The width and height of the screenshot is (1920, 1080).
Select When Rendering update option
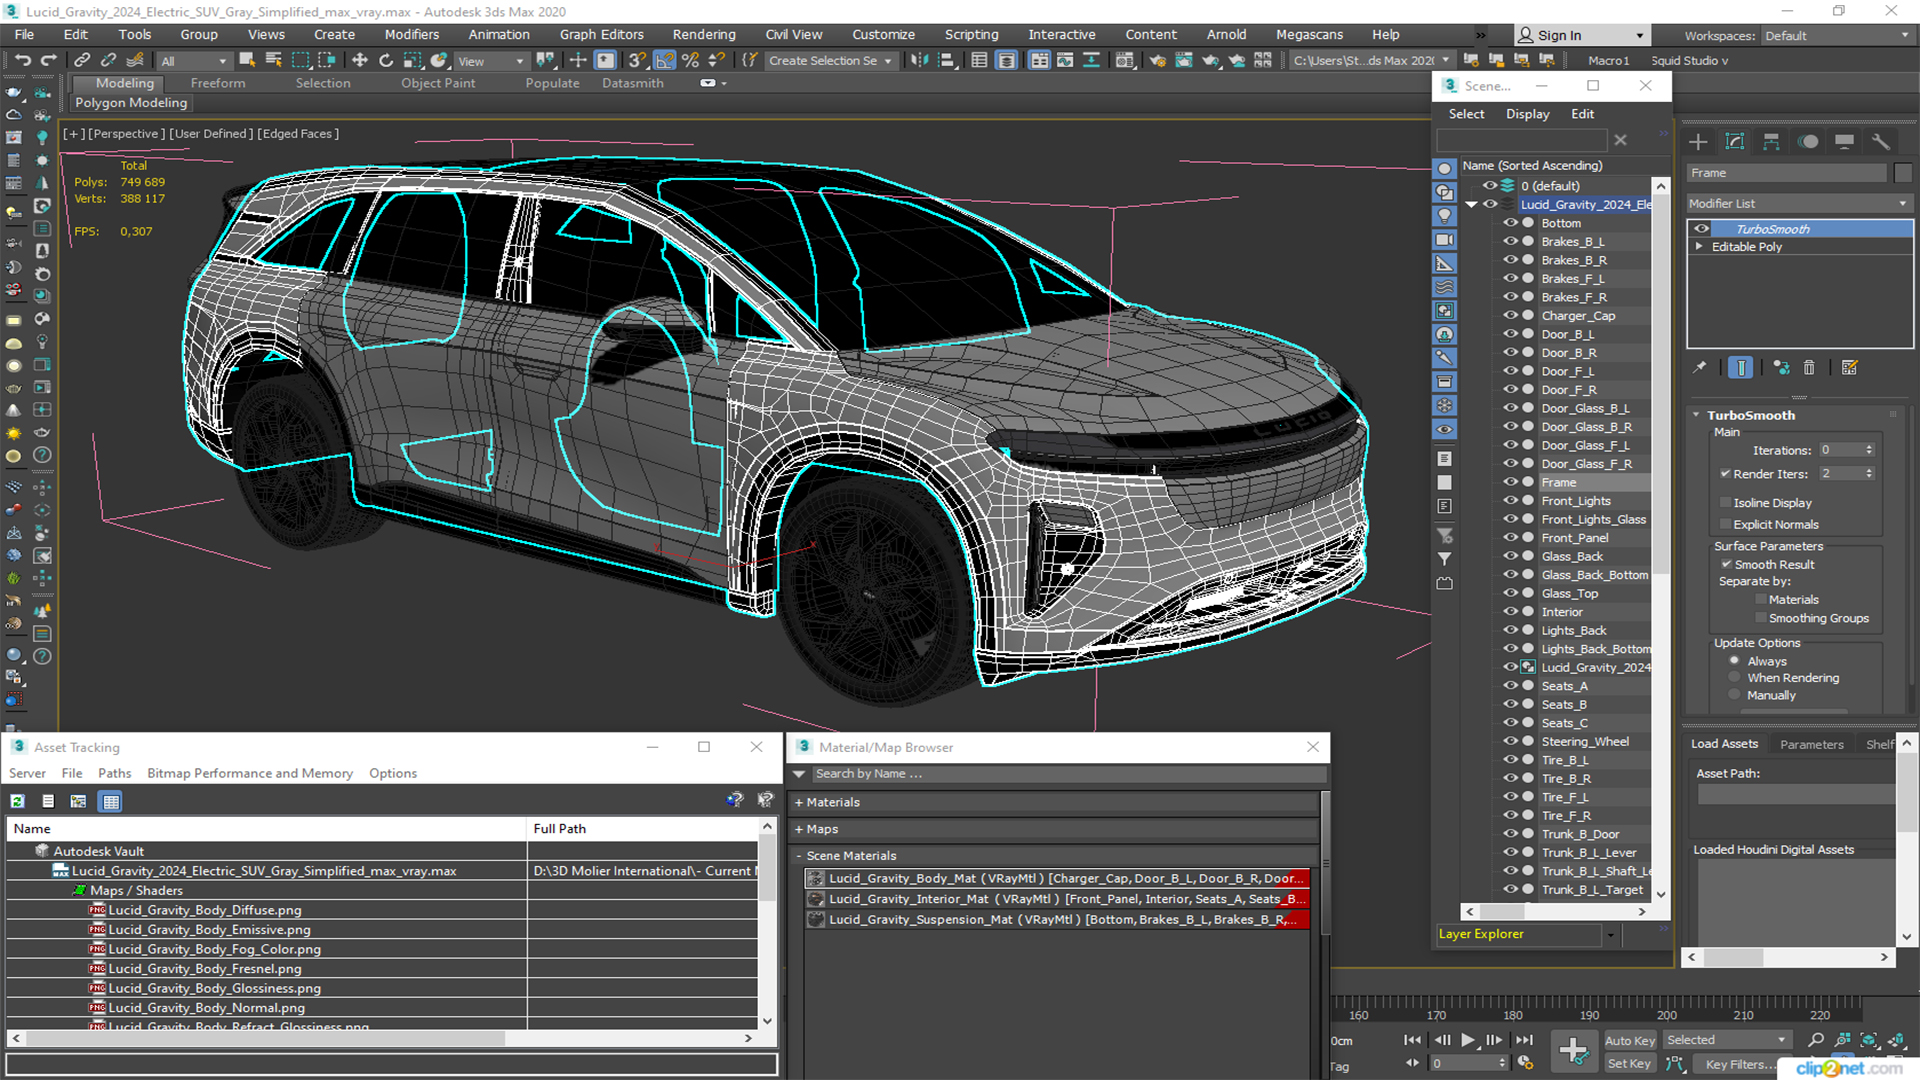pos(1735,678)
